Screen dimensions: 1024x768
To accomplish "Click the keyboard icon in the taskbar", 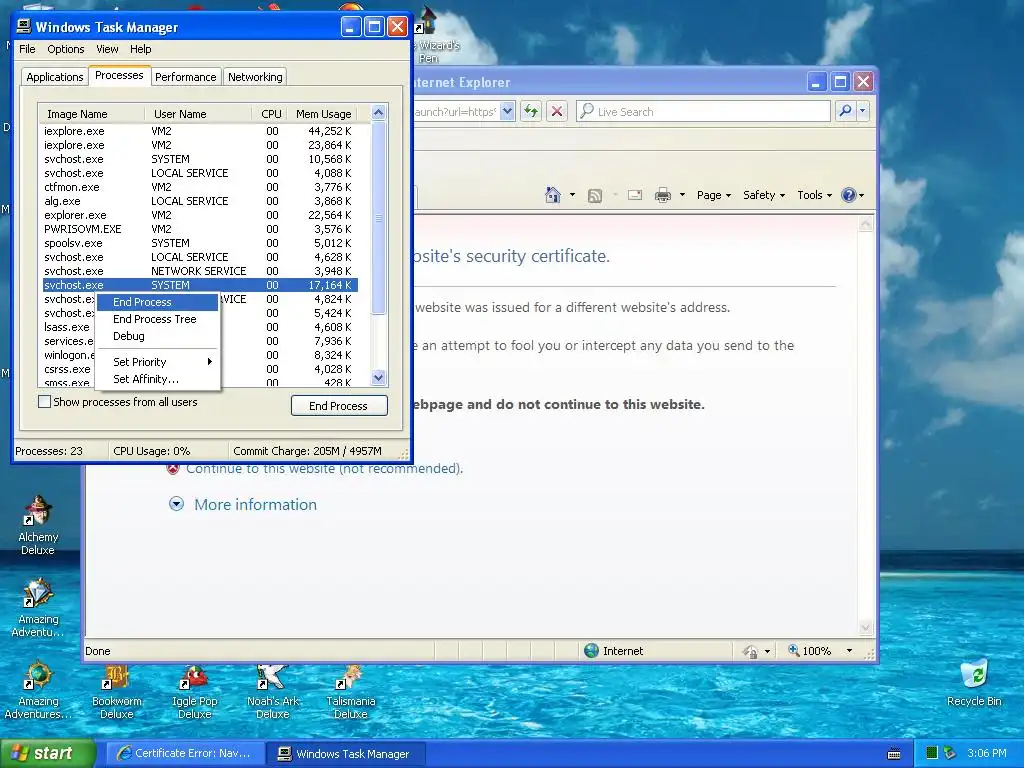I will click(x=894, y=754).
